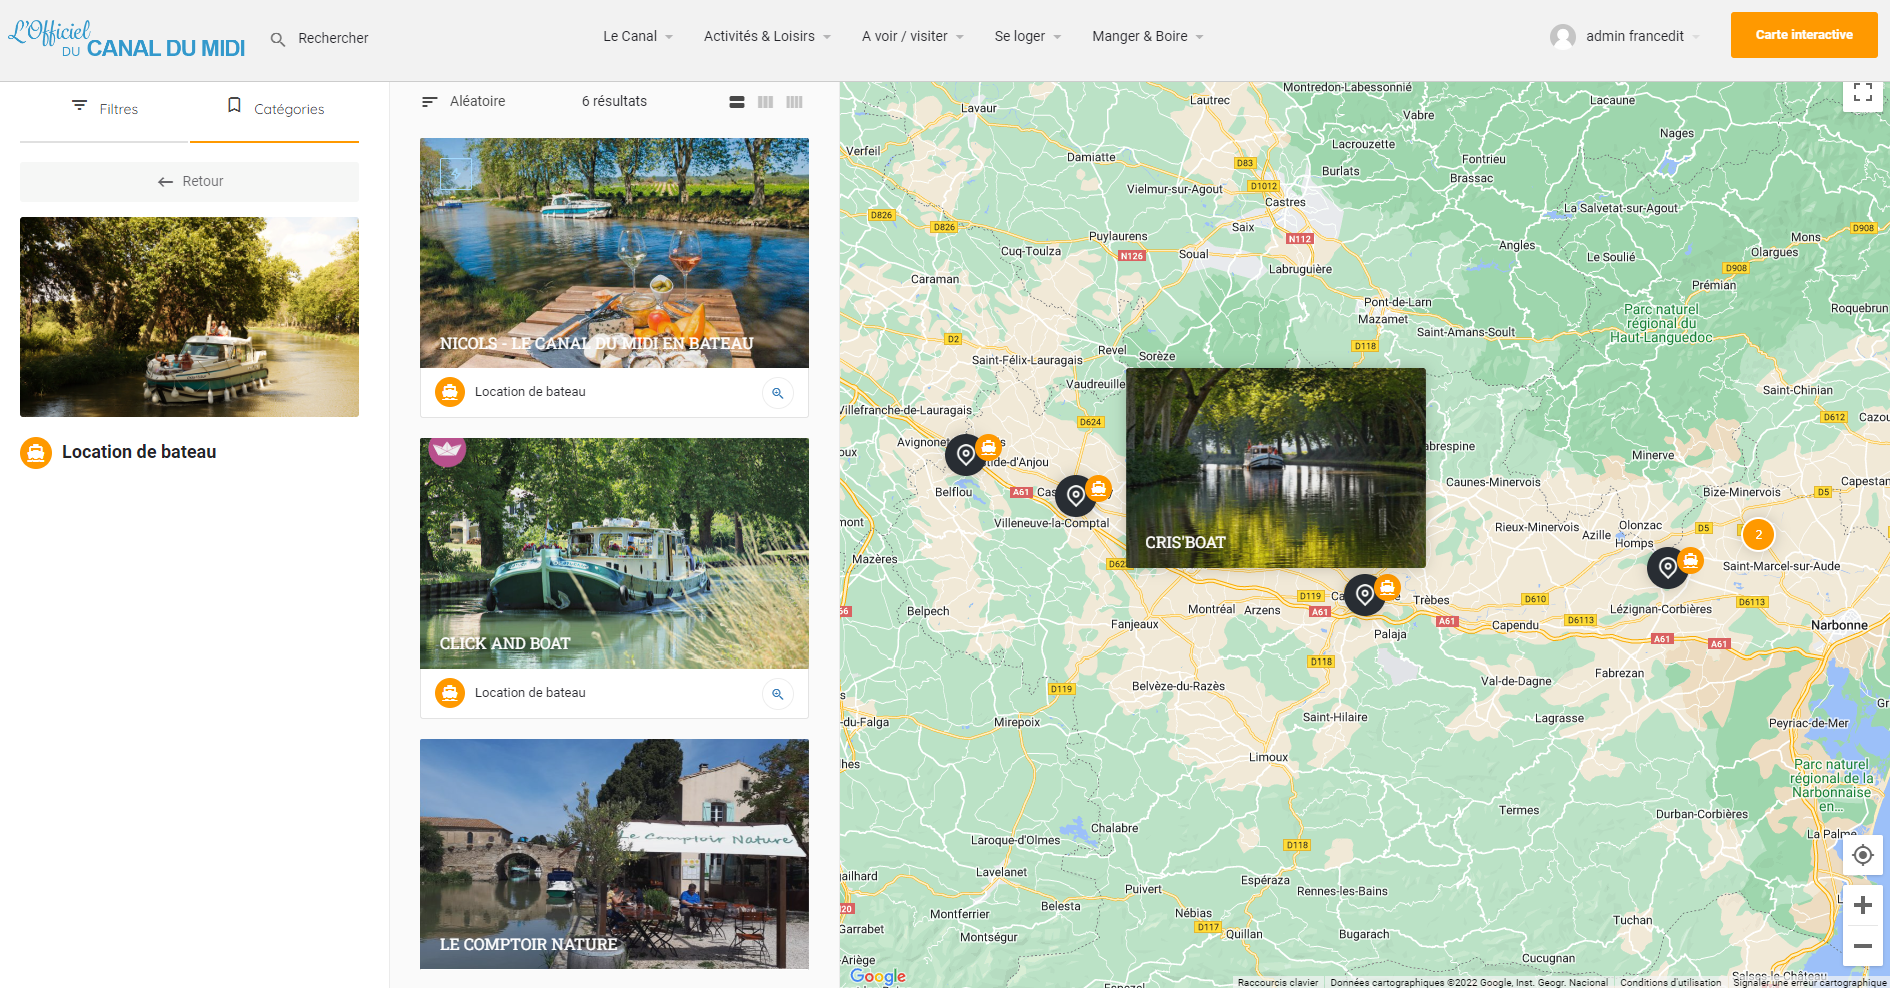Locate Click and Boat card on map
1890x988 pixels.
tap(778, 694)
